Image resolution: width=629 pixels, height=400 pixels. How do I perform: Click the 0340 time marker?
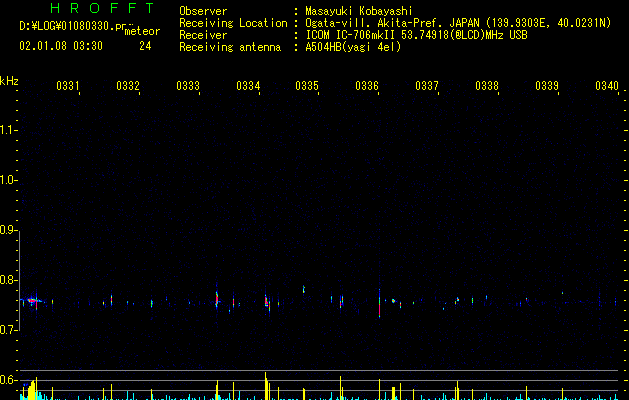(607, 85)
